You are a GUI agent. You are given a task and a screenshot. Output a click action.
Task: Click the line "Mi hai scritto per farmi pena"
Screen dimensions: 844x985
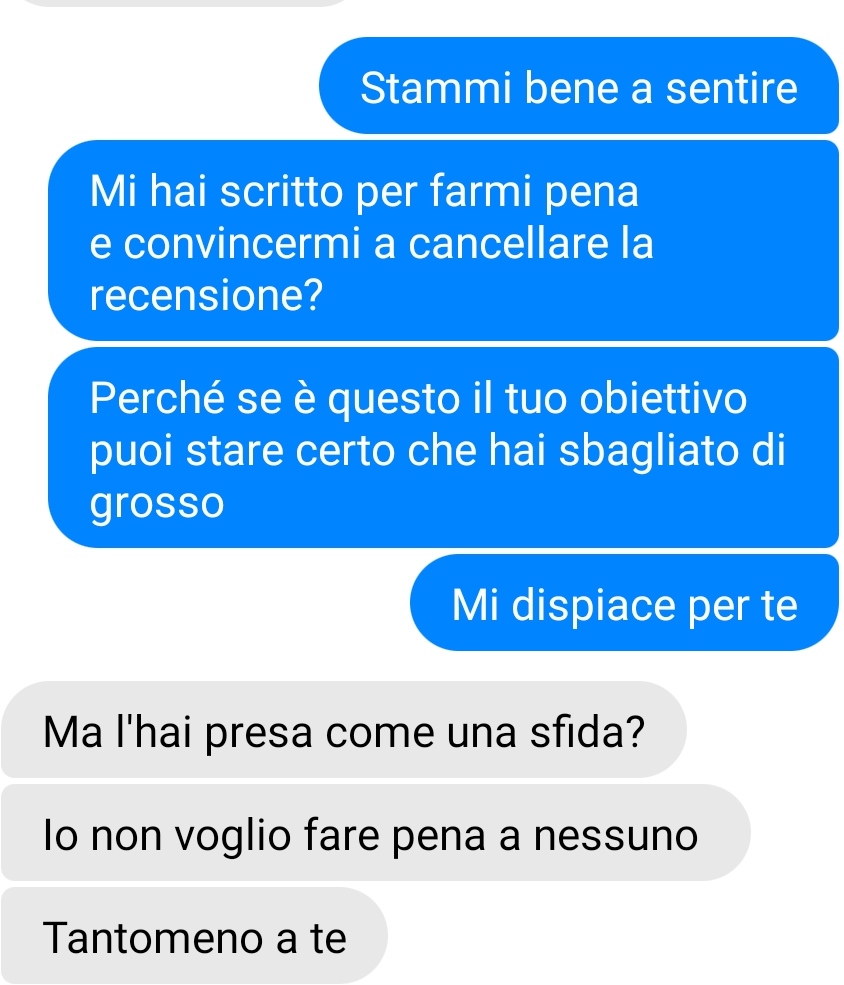[x=364, y=191]
